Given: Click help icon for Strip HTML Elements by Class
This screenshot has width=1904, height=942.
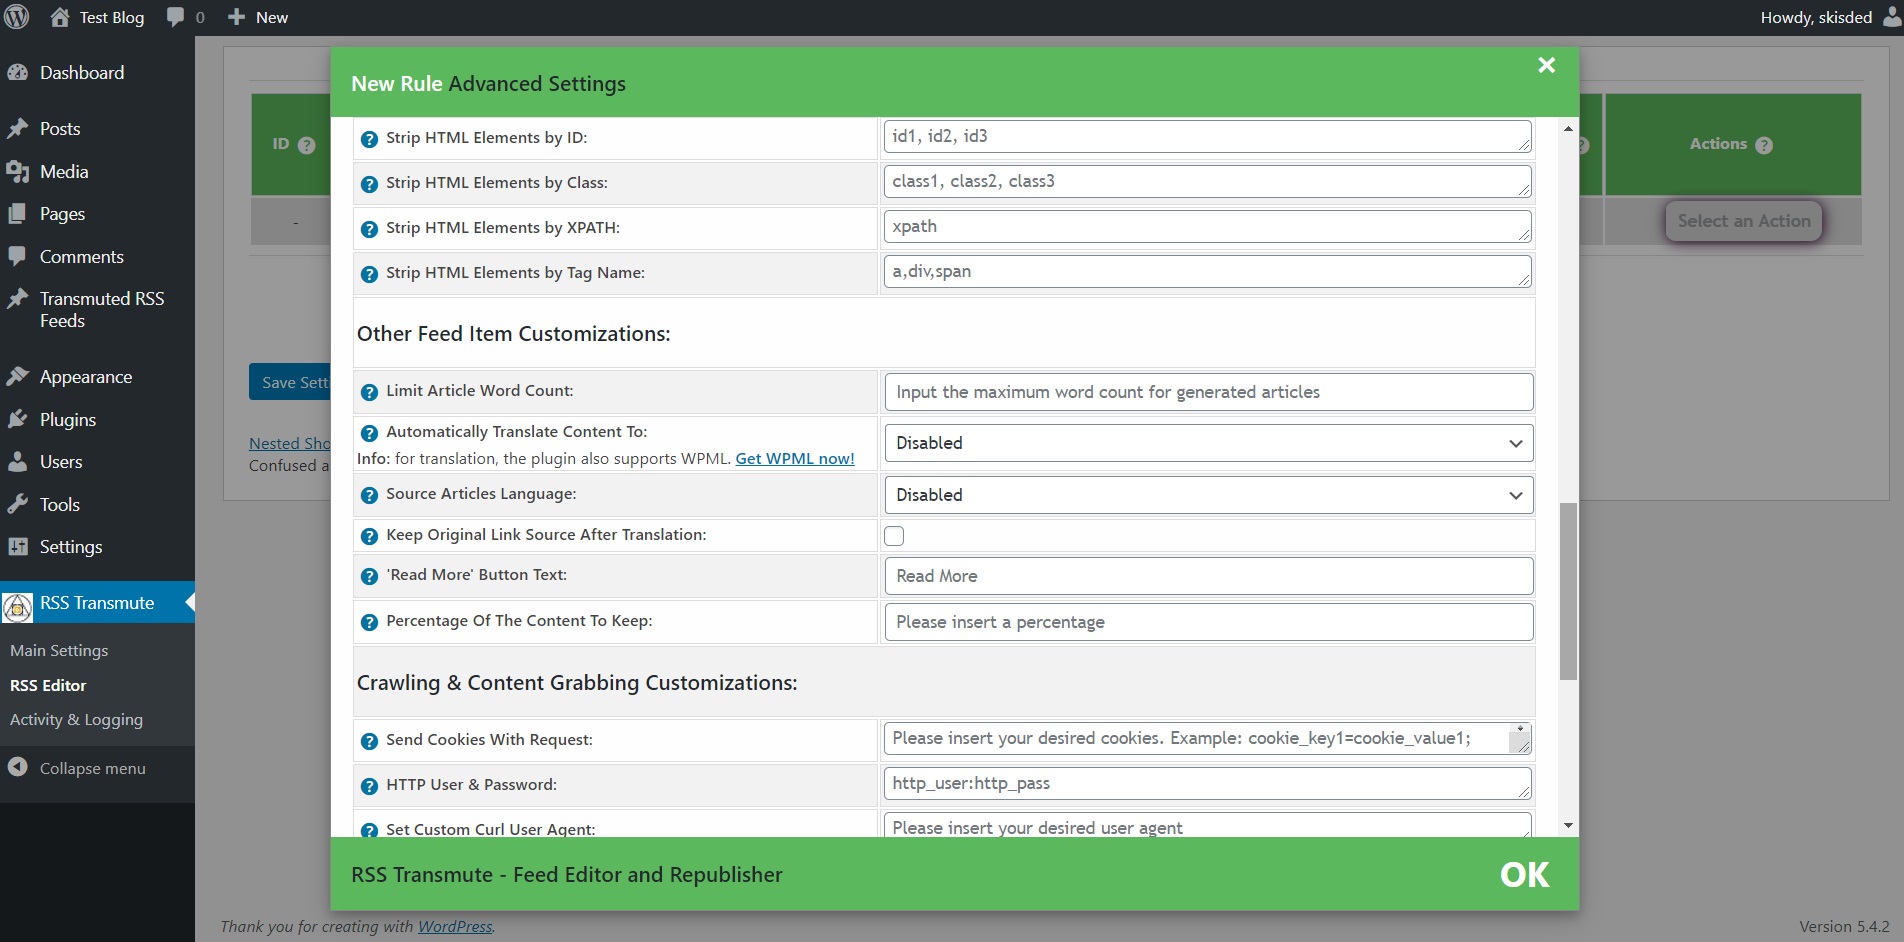Looking at the screenshot, I should click(x=369, y=184).
